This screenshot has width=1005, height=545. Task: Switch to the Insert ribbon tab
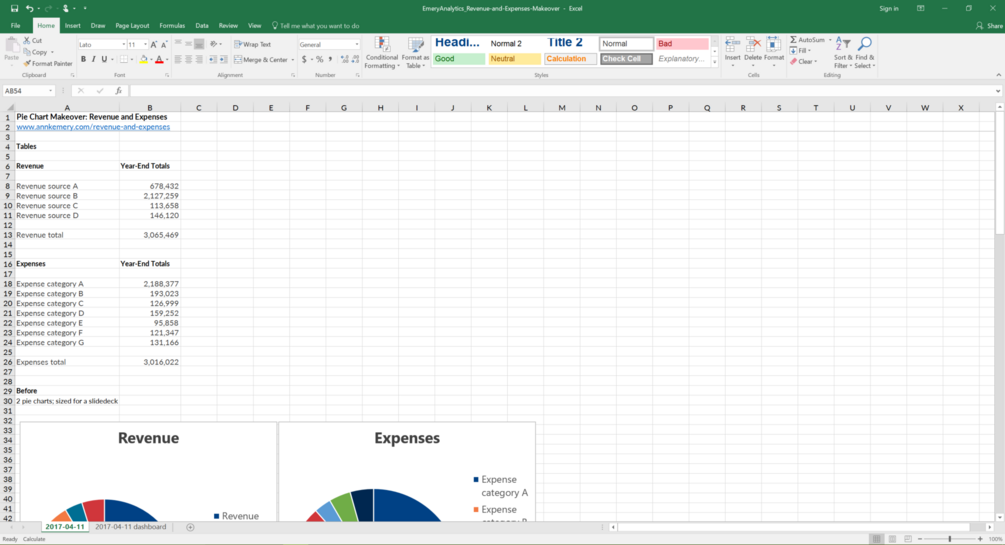[x=72, y=26]
